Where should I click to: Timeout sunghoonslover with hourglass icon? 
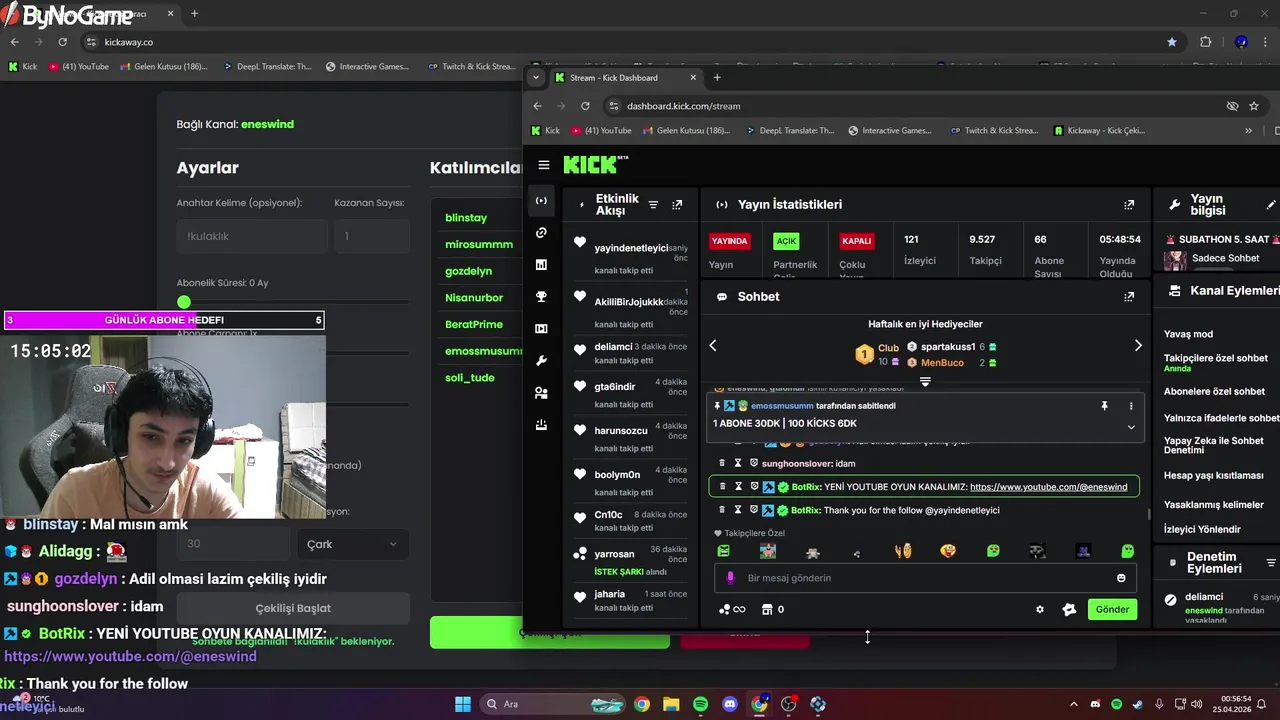(x=738, y=463)
